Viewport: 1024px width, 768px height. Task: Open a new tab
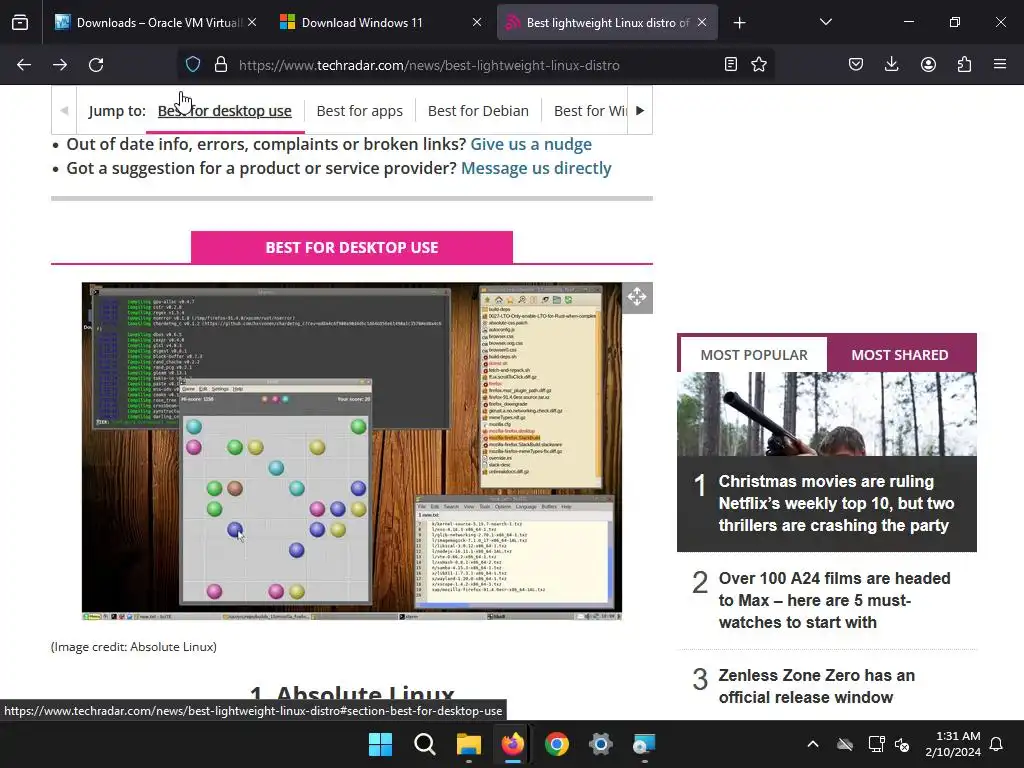[739, 23]
